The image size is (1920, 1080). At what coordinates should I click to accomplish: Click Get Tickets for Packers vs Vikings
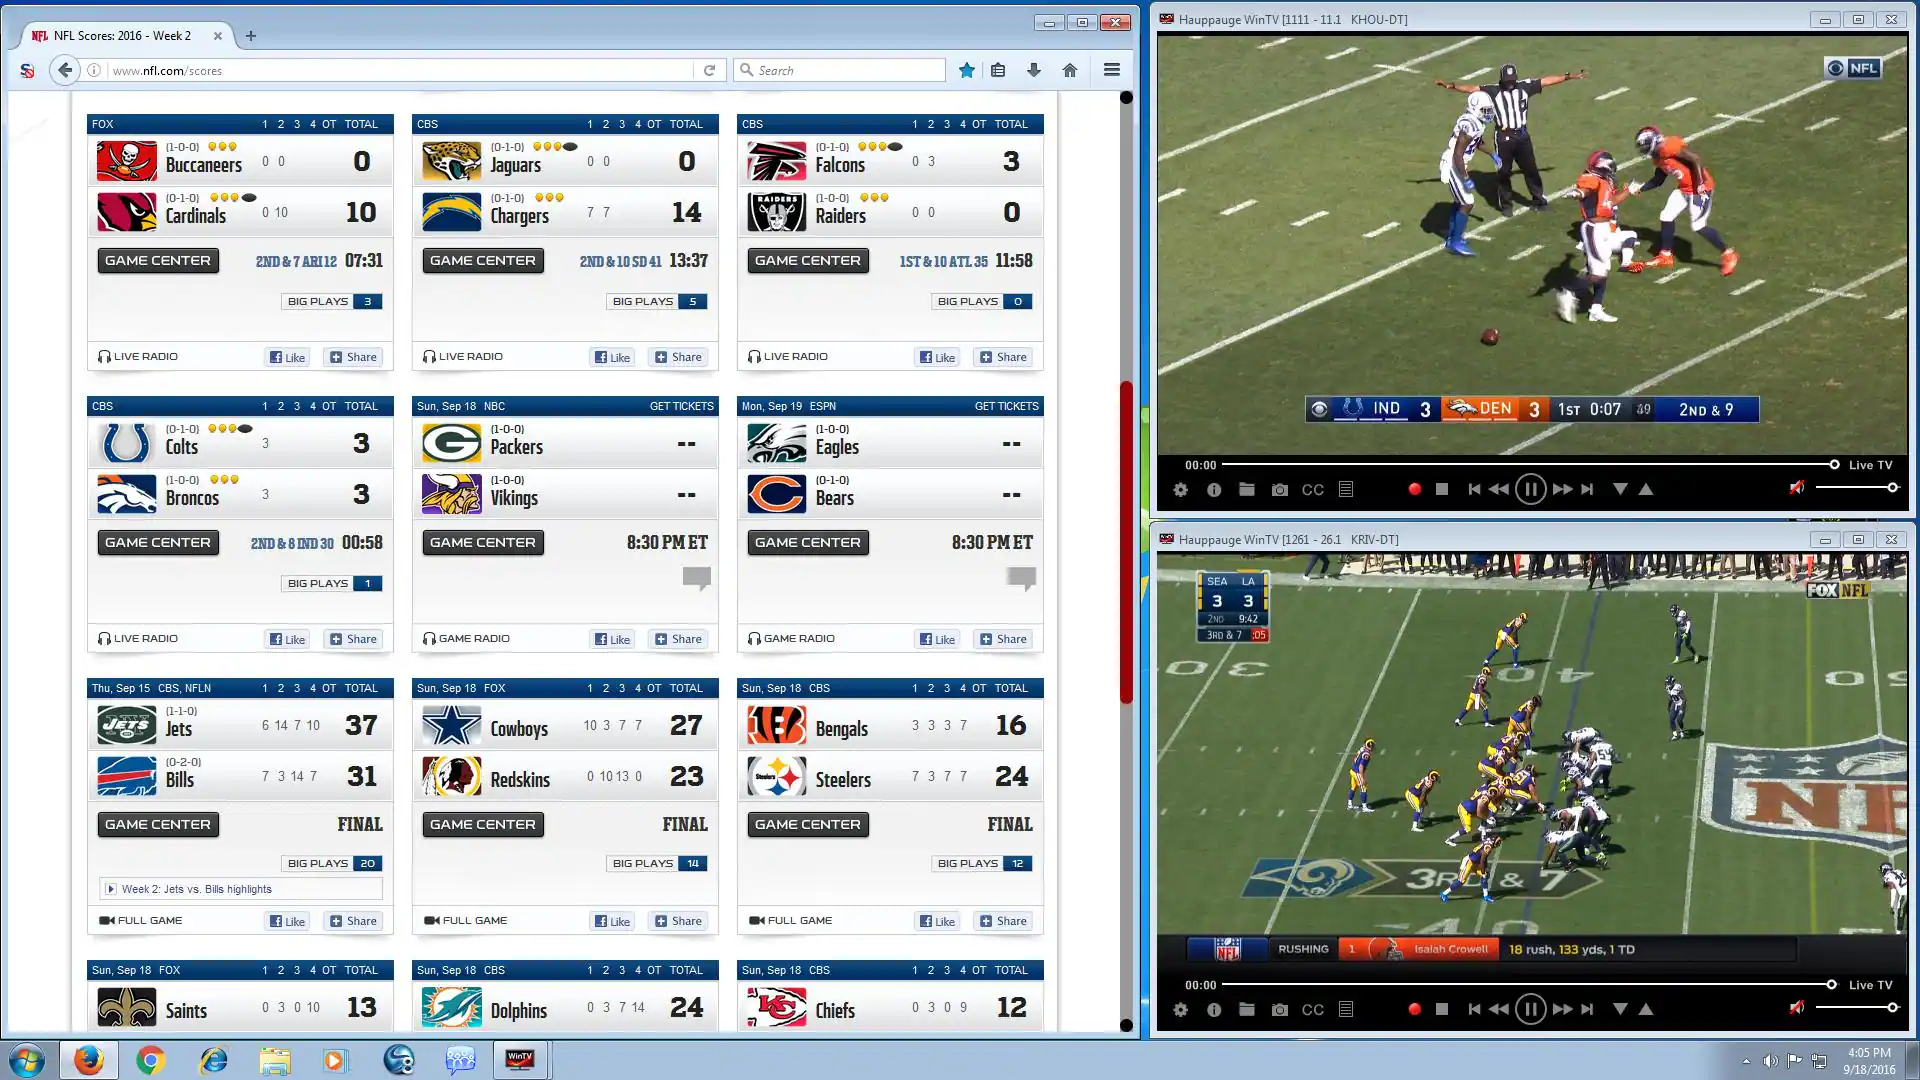(x=681, y=406)
